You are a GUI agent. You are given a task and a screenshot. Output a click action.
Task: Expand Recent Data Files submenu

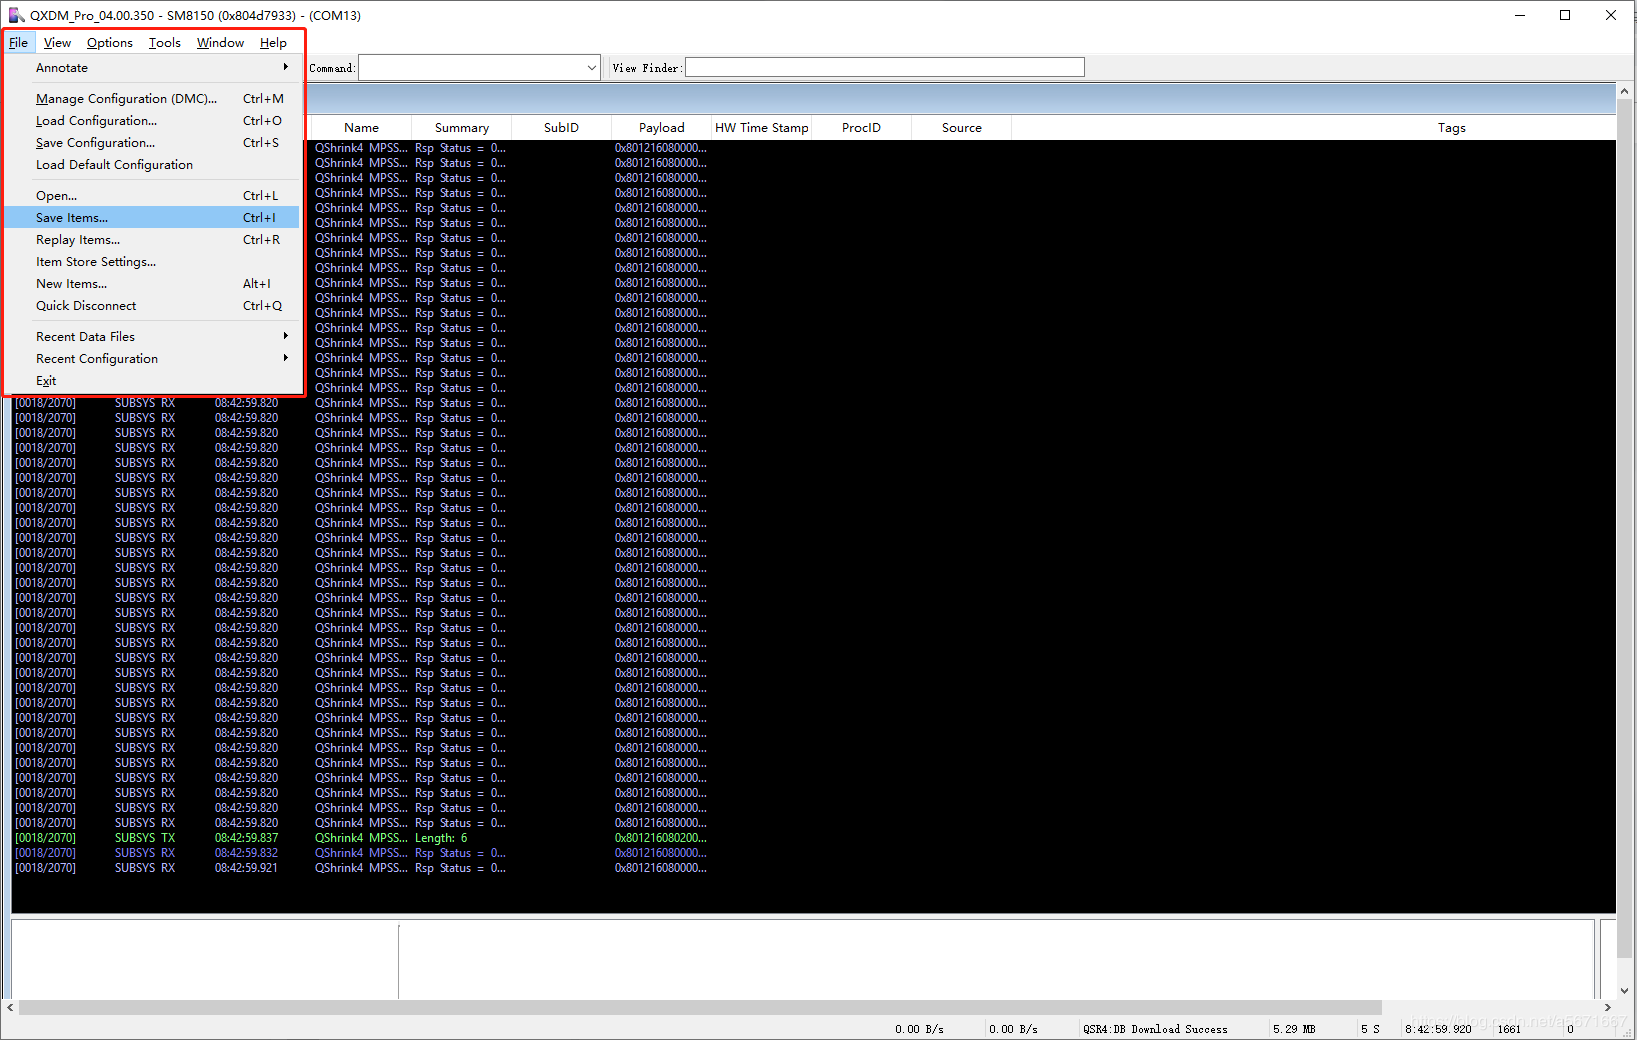pos(152,337)
